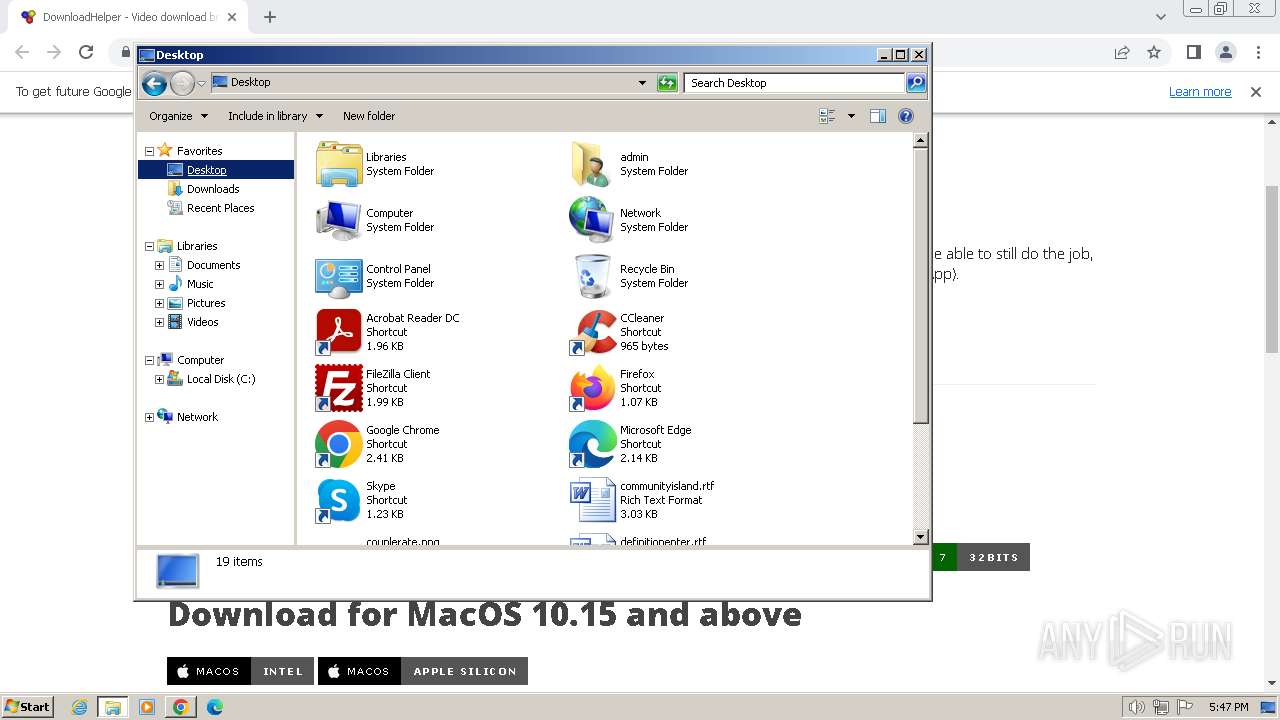Viewport: 1280px width, 720px height.
Task: Click Chrome share page icon
Action: tap(1122, 52)
